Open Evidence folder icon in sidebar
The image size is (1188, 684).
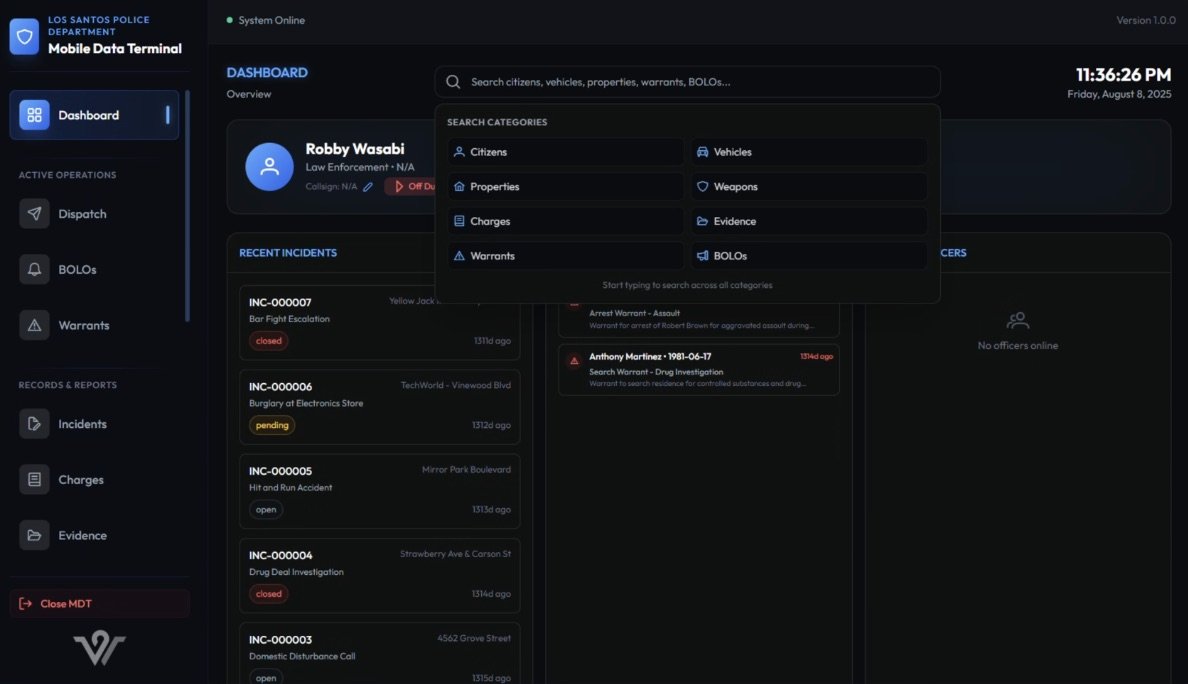click(34, 535)
